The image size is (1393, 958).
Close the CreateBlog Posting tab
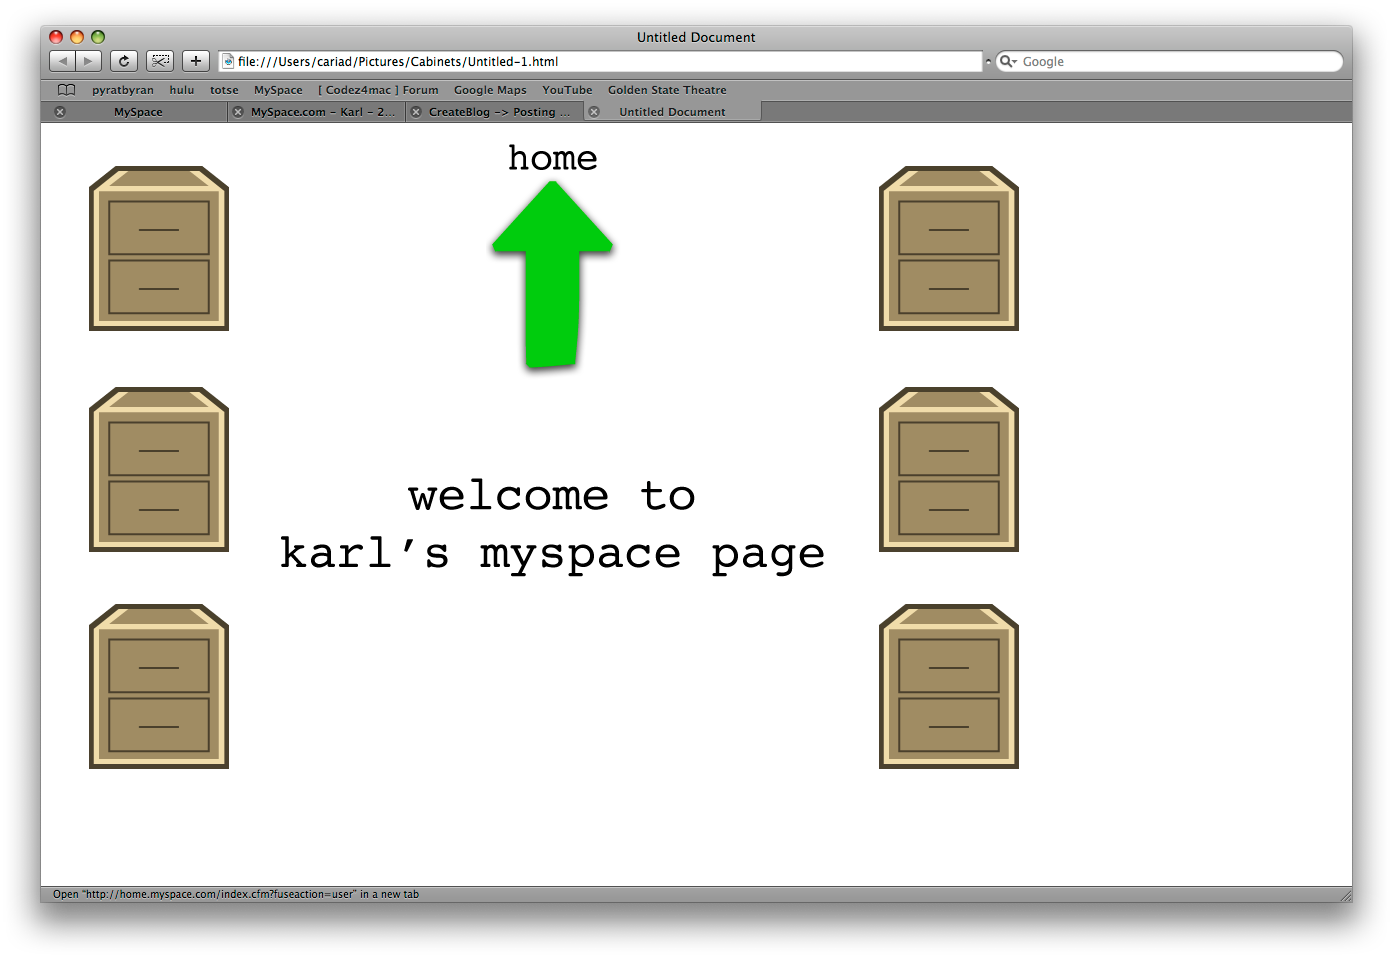(416, 112)
